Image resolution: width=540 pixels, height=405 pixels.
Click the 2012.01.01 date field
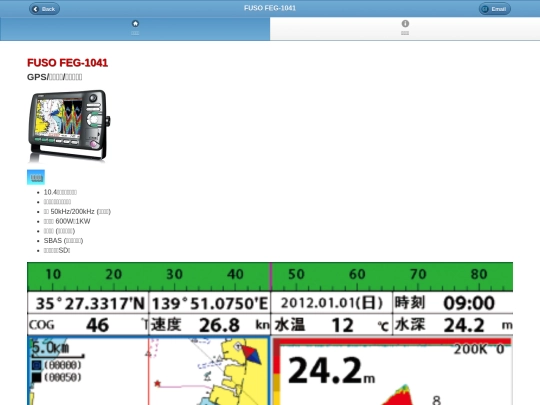[x=331, y=303]
